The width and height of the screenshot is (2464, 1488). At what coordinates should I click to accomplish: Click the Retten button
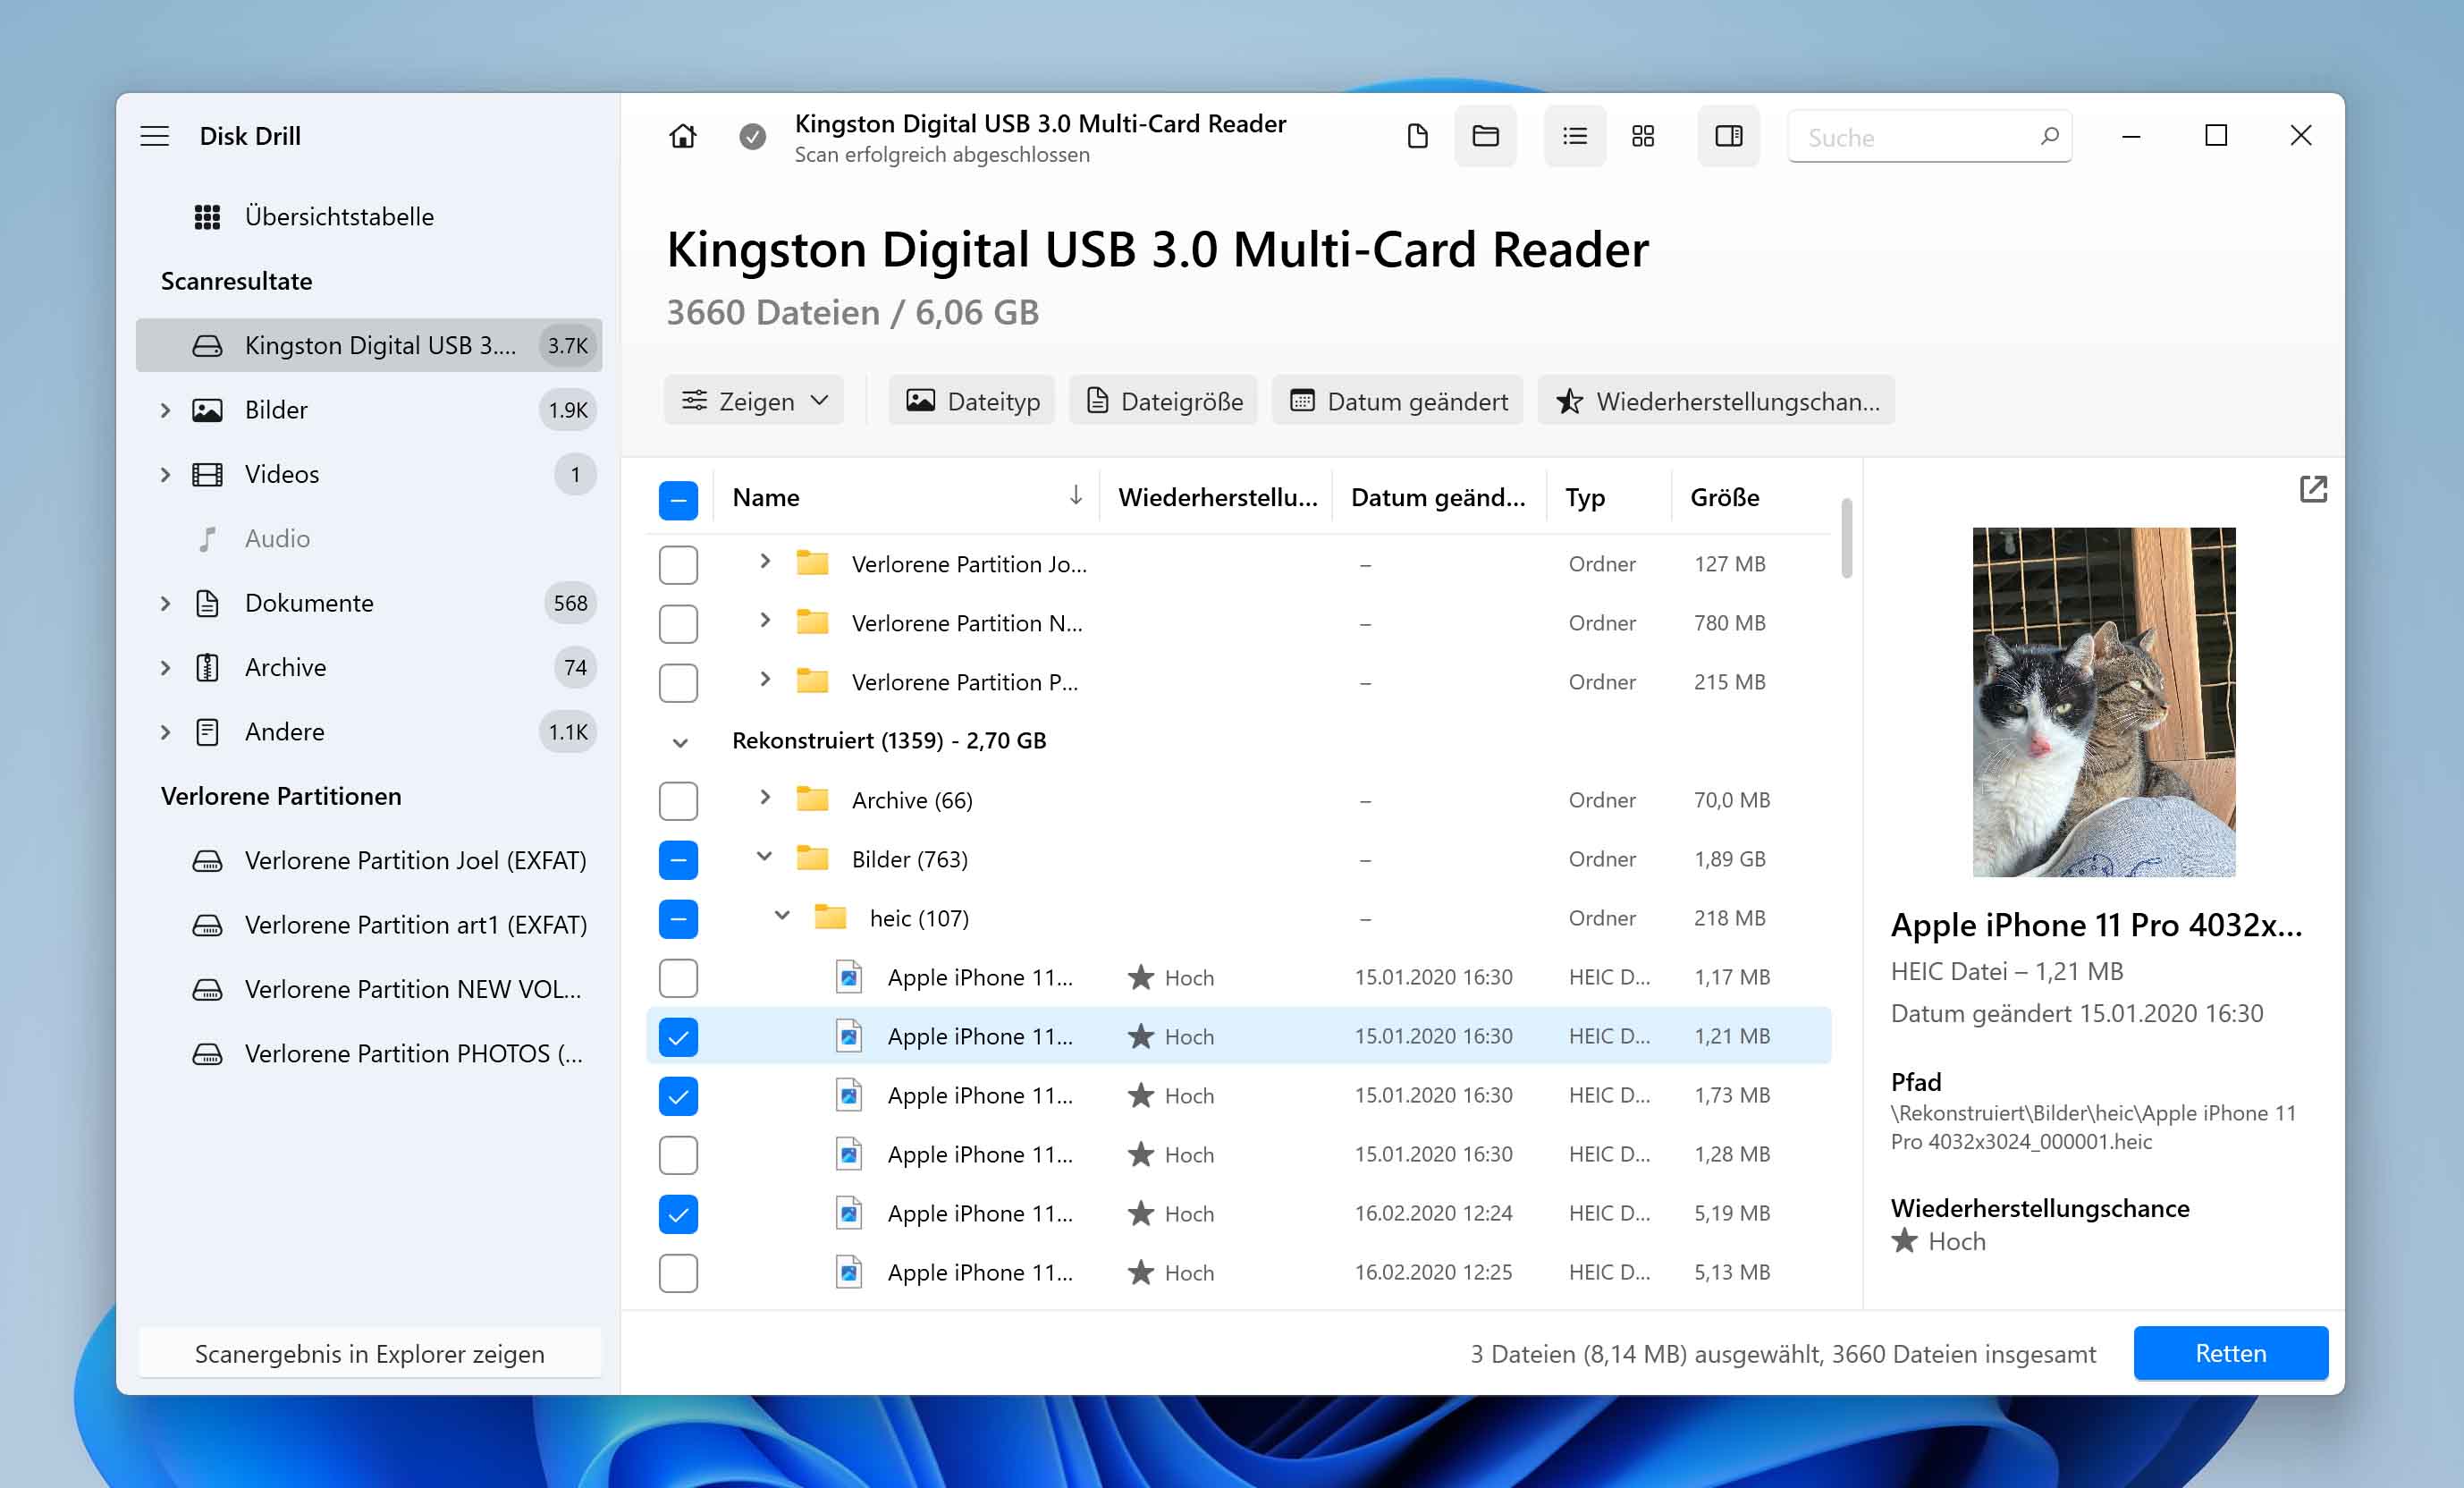coord(2230,1353)
